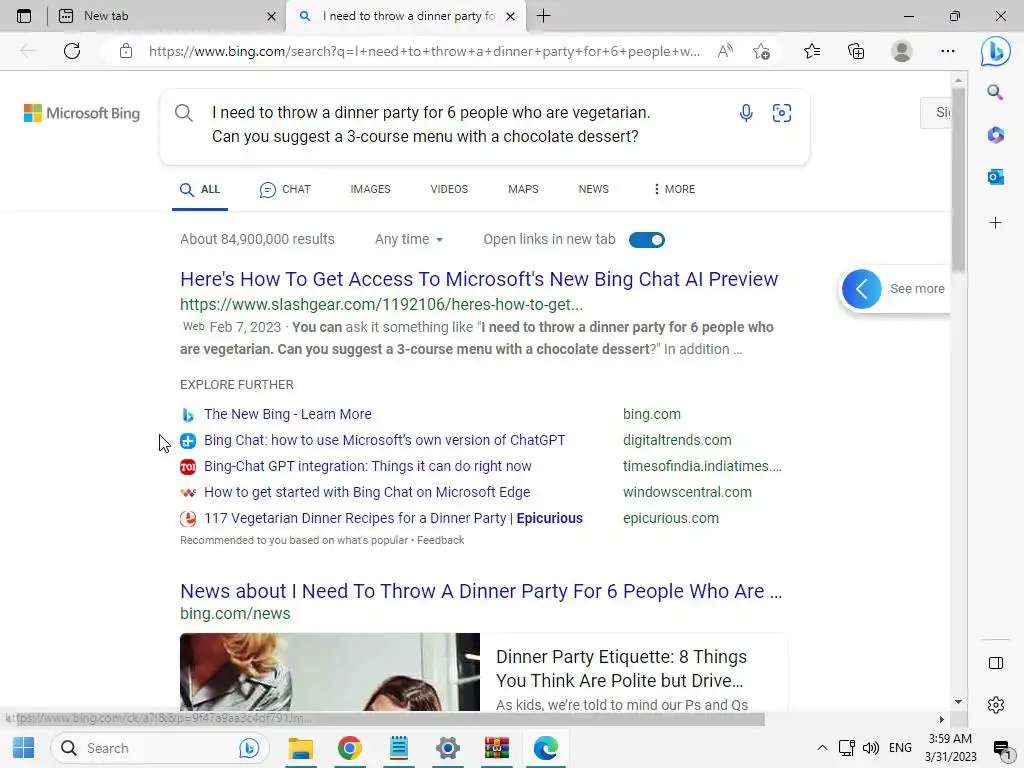Click the scroll down arrow of page
The height and width of the screenshot is (768, 1024).
pos(958,702)
